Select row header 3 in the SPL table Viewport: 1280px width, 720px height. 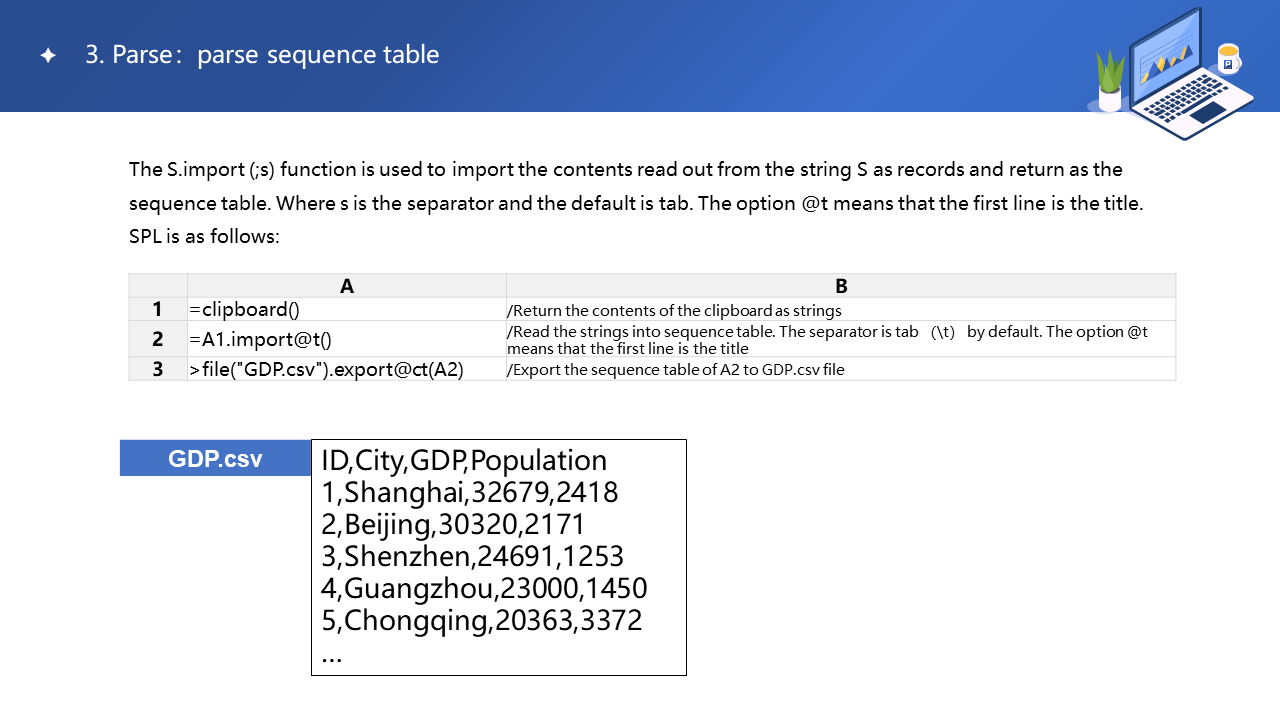click(x=158, y=369)
